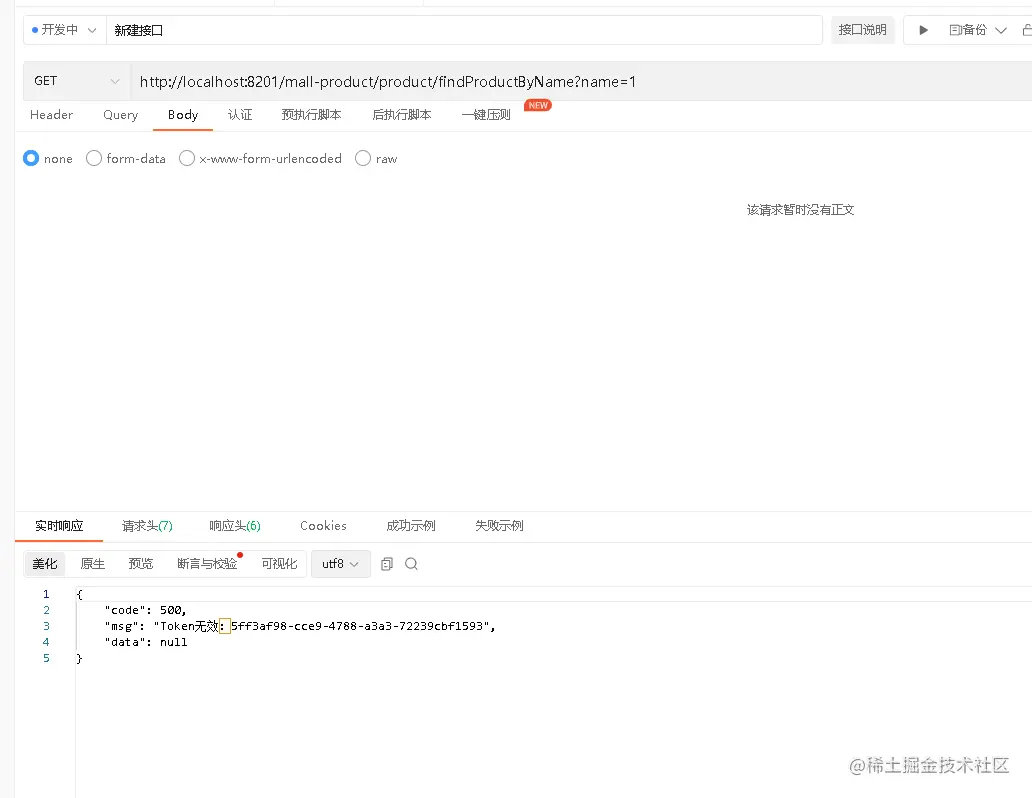Click the 接口说明 button
Viewport: 1032px width, 798px height.
pos(862,29)
